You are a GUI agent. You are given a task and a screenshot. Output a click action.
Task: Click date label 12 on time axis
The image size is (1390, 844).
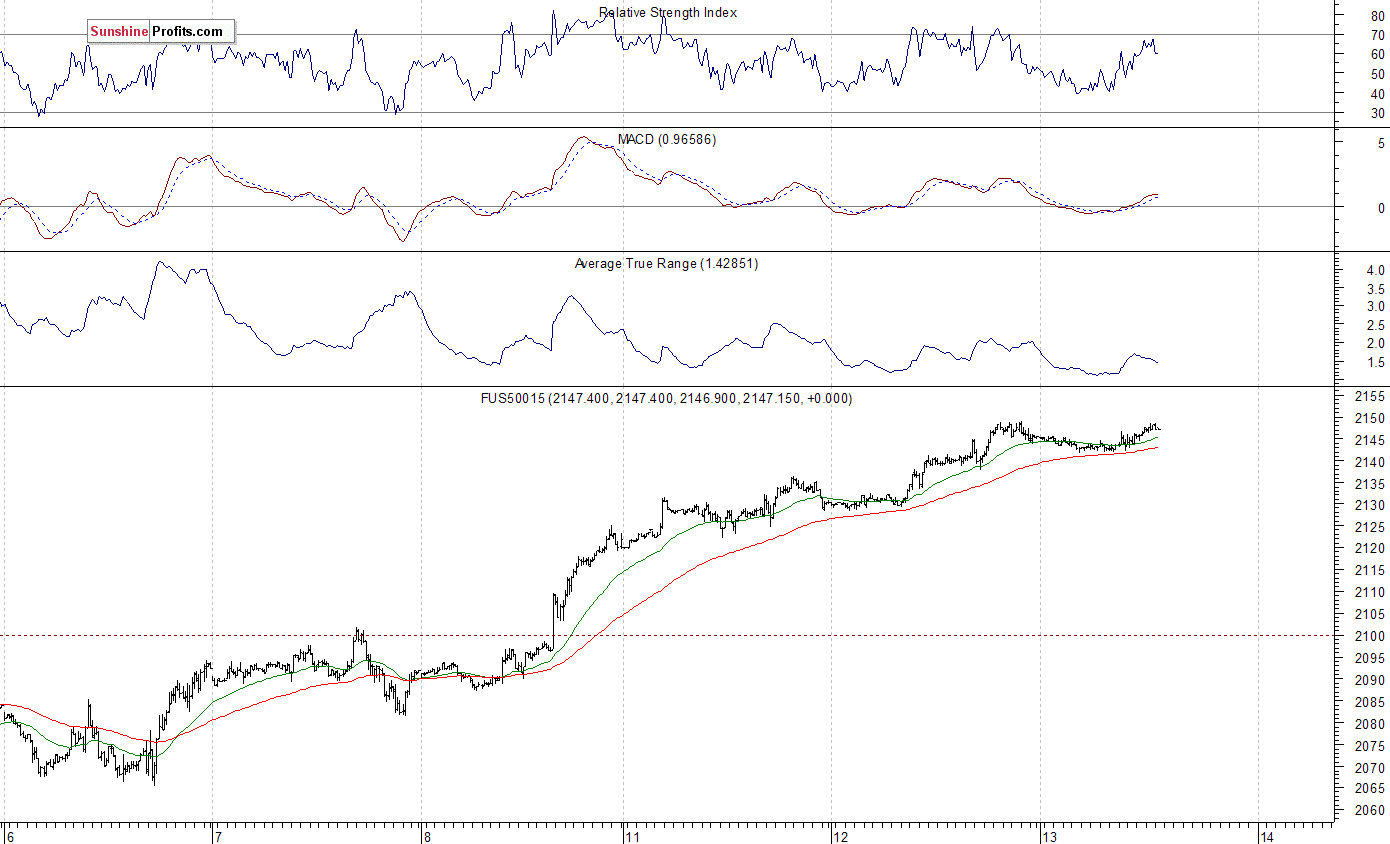[840, 836]
